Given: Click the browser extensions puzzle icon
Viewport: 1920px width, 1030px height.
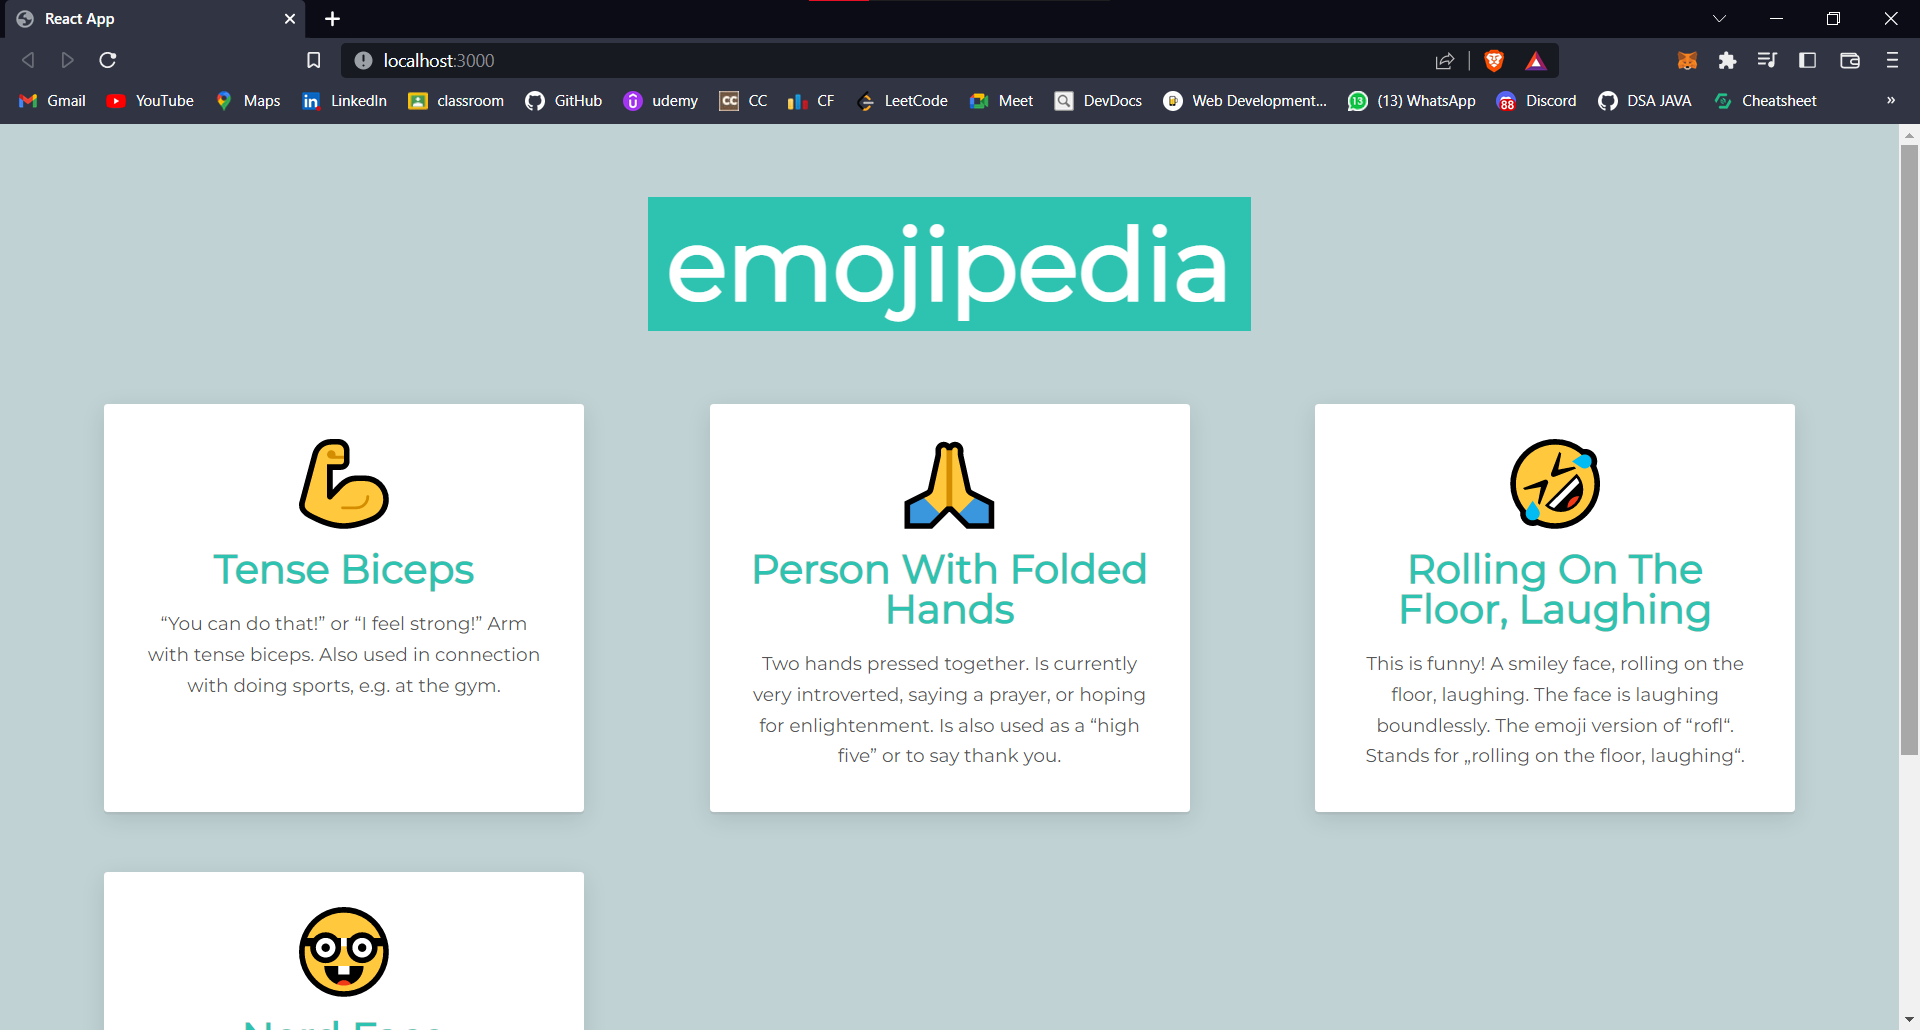Looking at the screenshot, I should (1727, 61).
